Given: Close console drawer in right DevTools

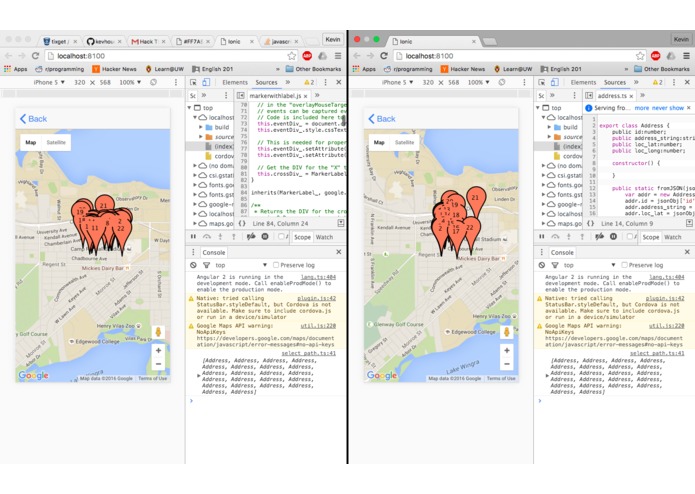Looking at the screenshot, I should click(687, 252).
